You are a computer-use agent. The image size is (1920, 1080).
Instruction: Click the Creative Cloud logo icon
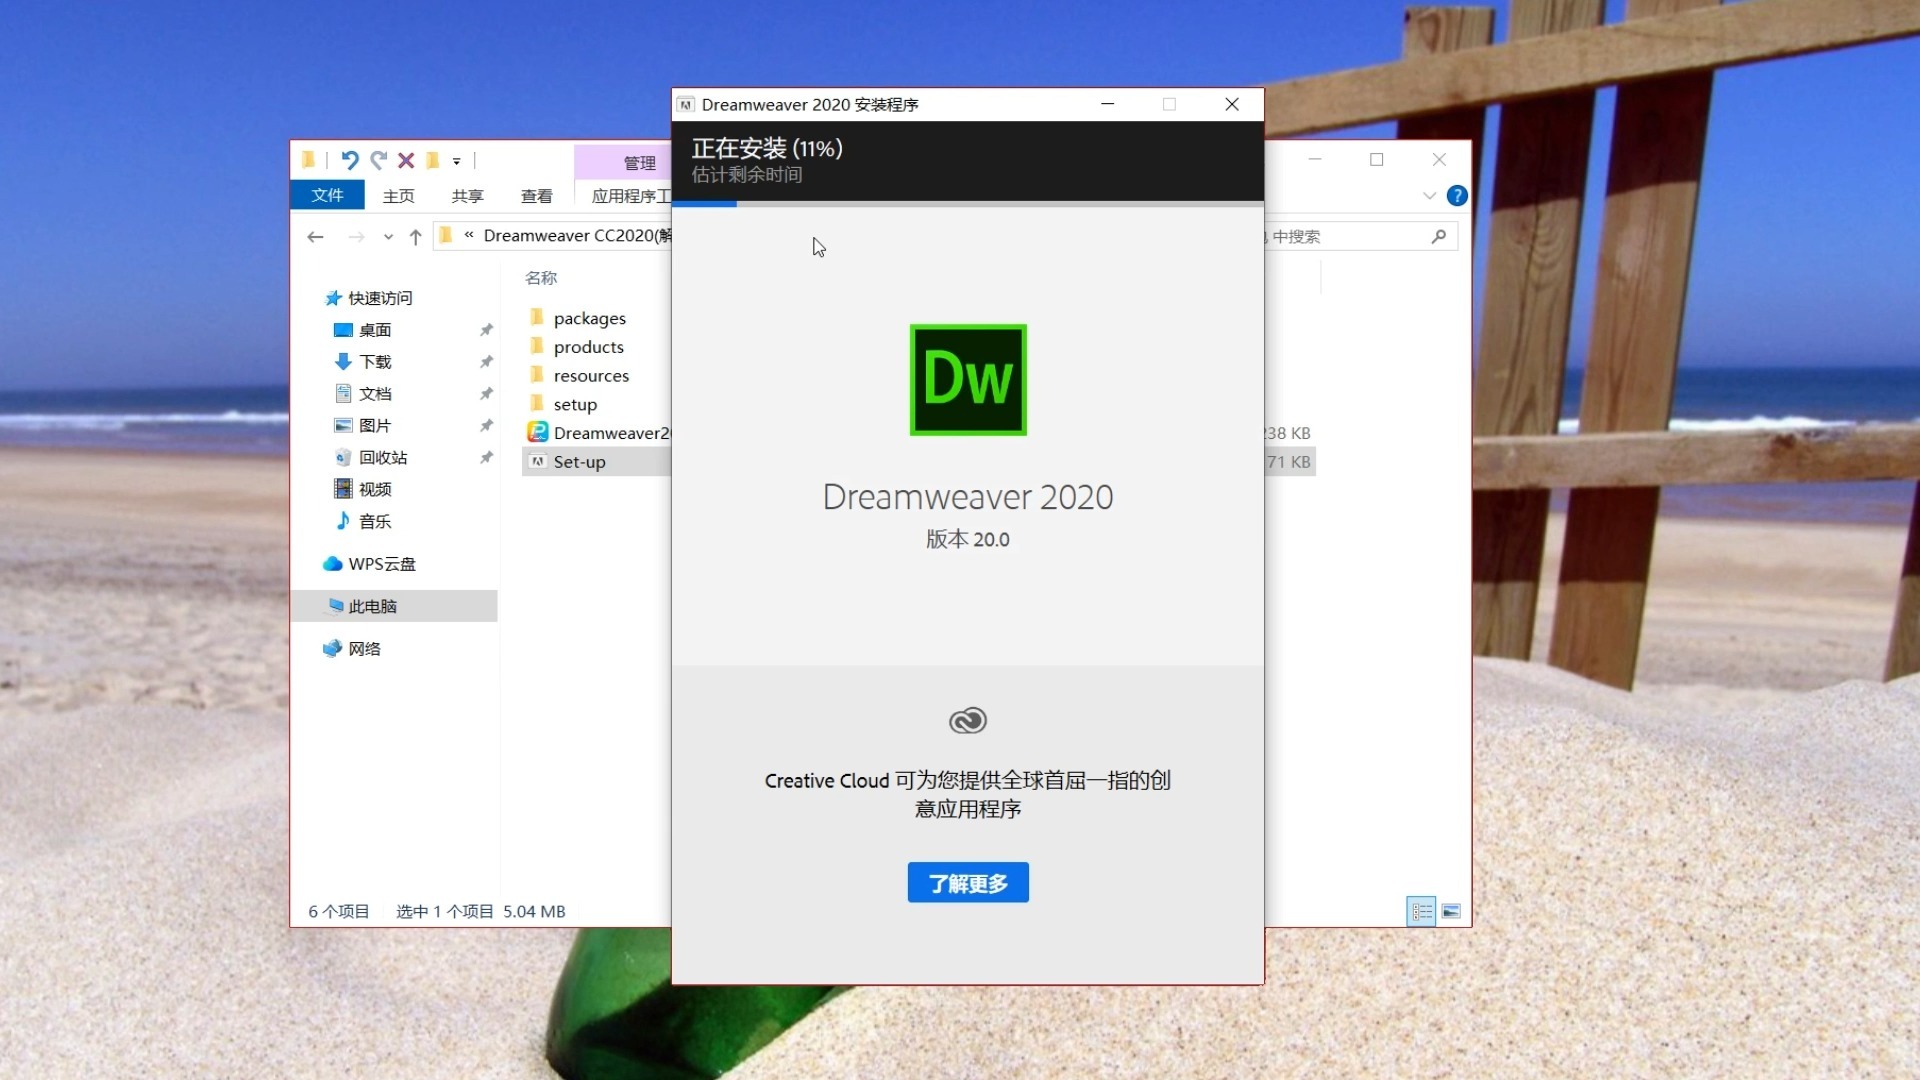(968, 720)
